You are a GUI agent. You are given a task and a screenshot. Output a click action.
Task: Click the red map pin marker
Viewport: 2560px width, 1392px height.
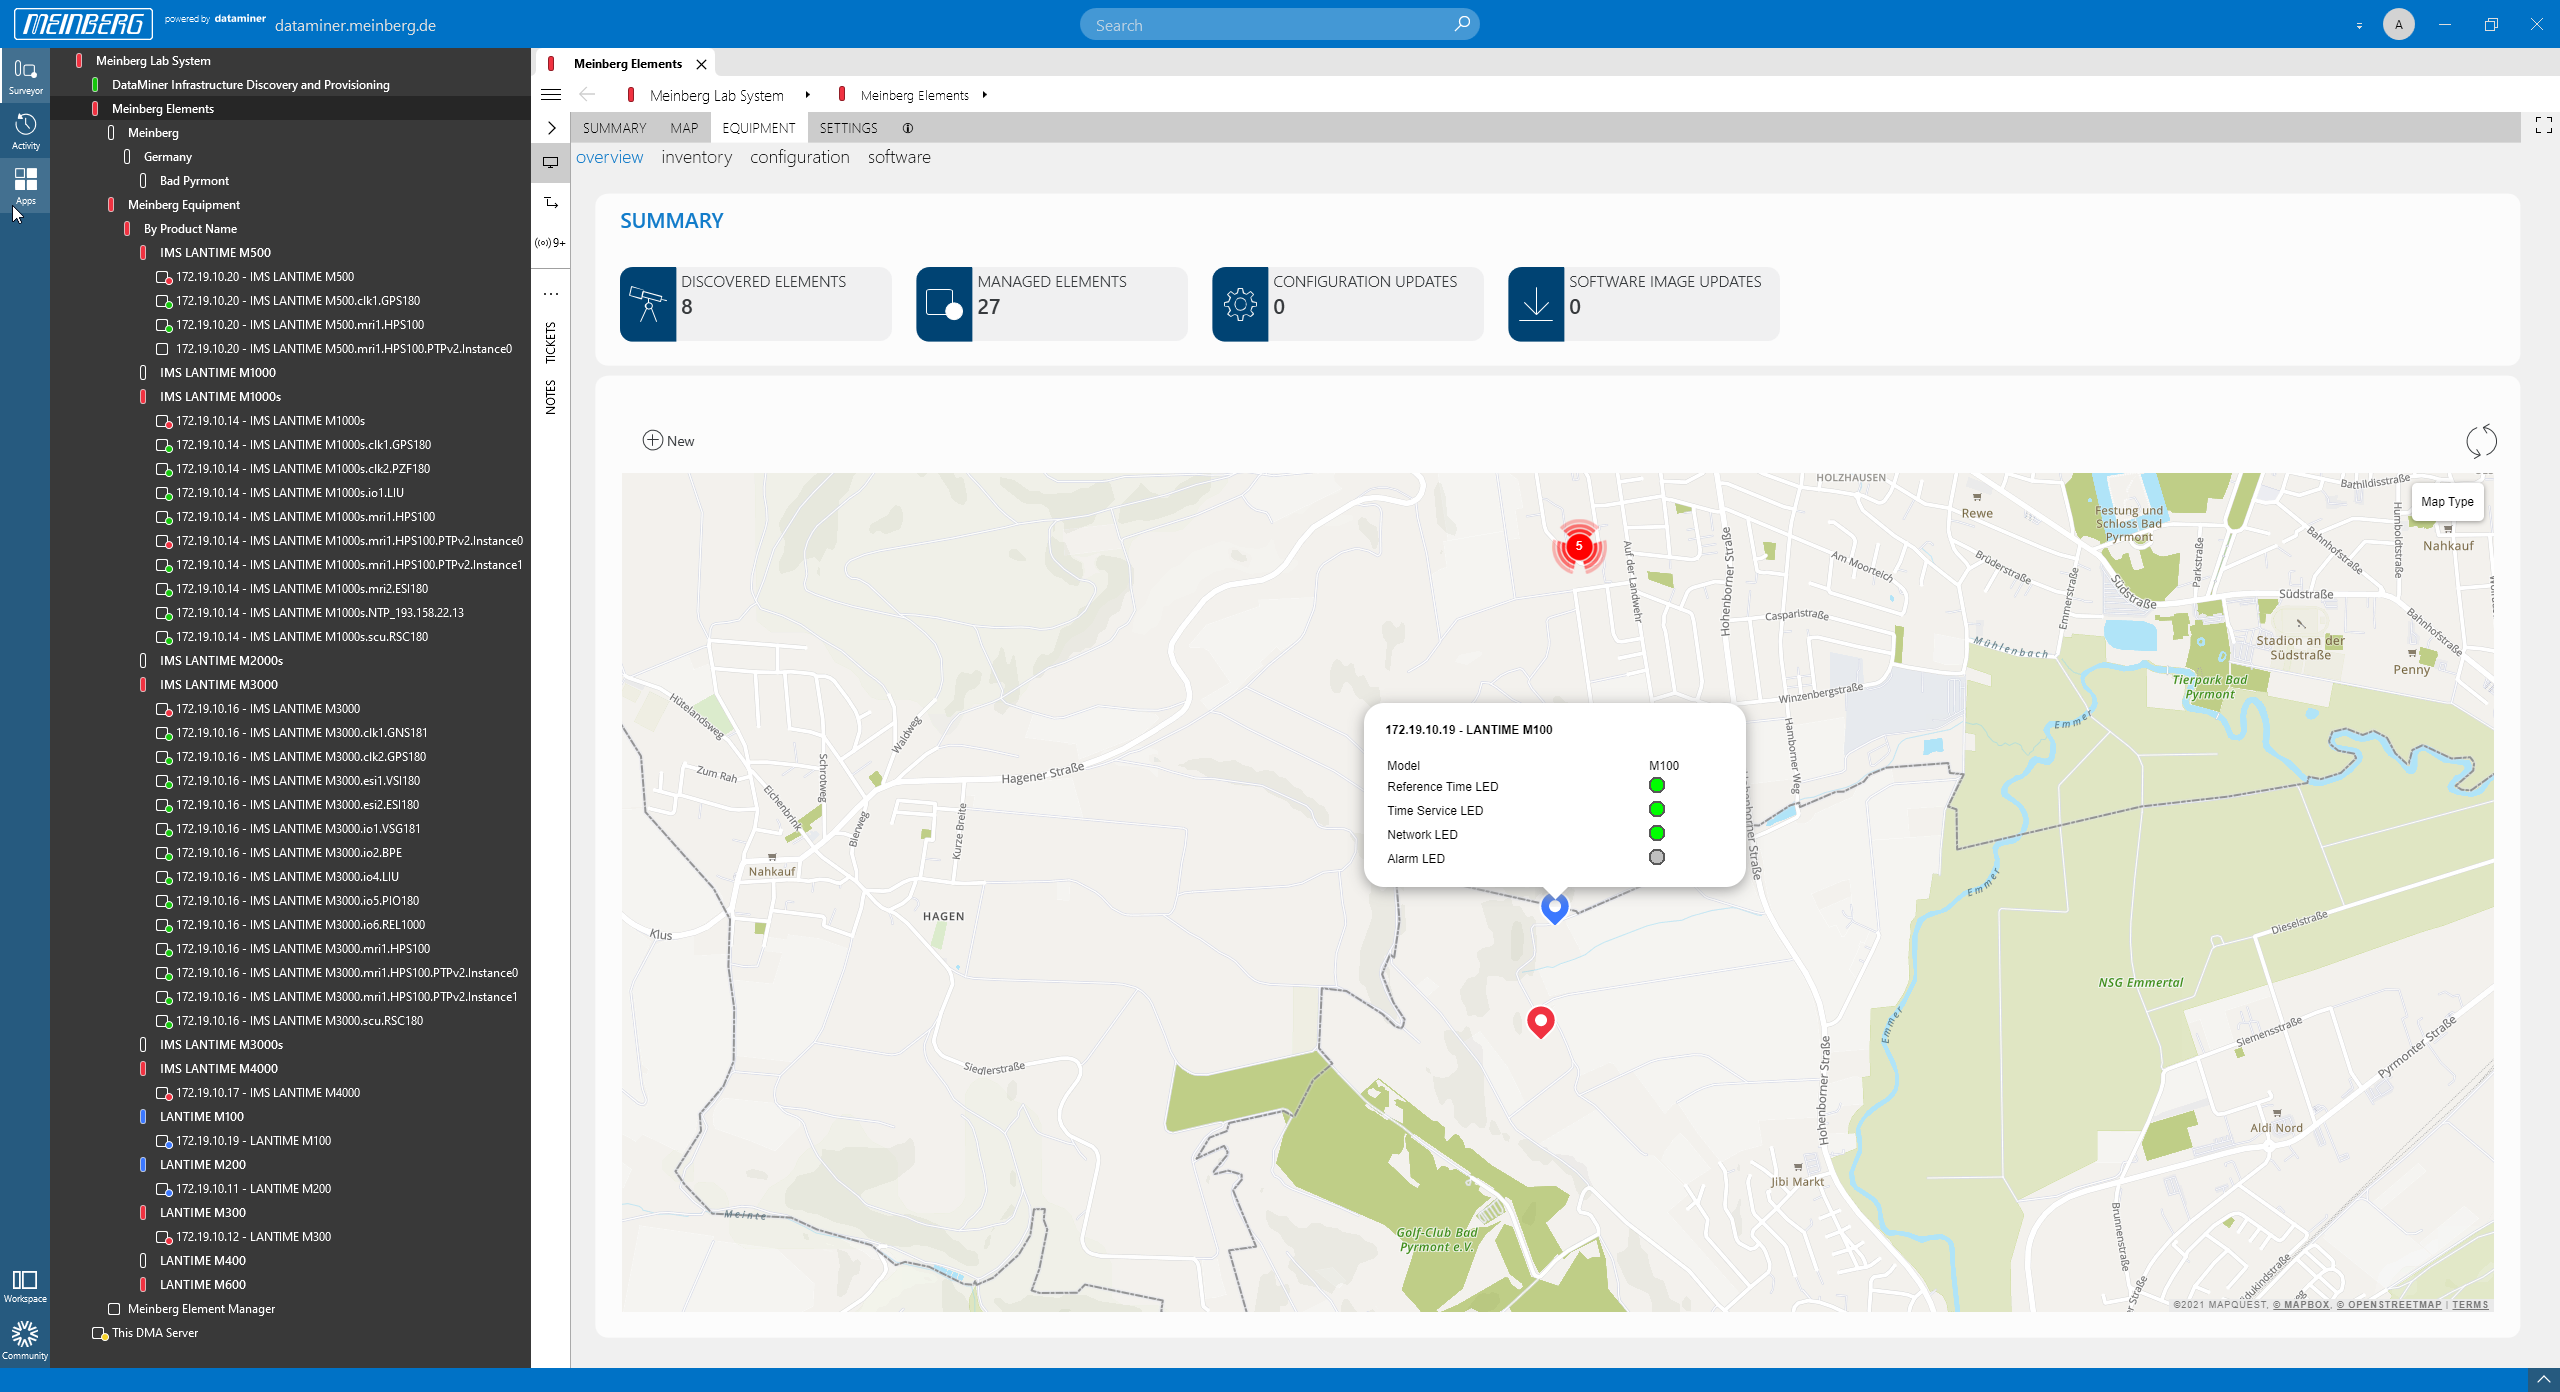[1541, 1022]
